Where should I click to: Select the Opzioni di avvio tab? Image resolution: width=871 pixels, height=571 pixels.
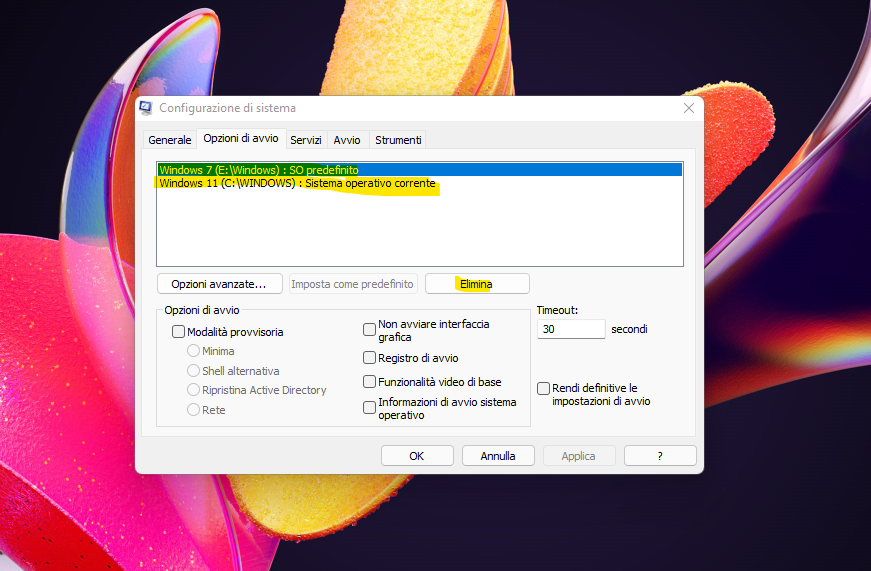tap(241, 139)
